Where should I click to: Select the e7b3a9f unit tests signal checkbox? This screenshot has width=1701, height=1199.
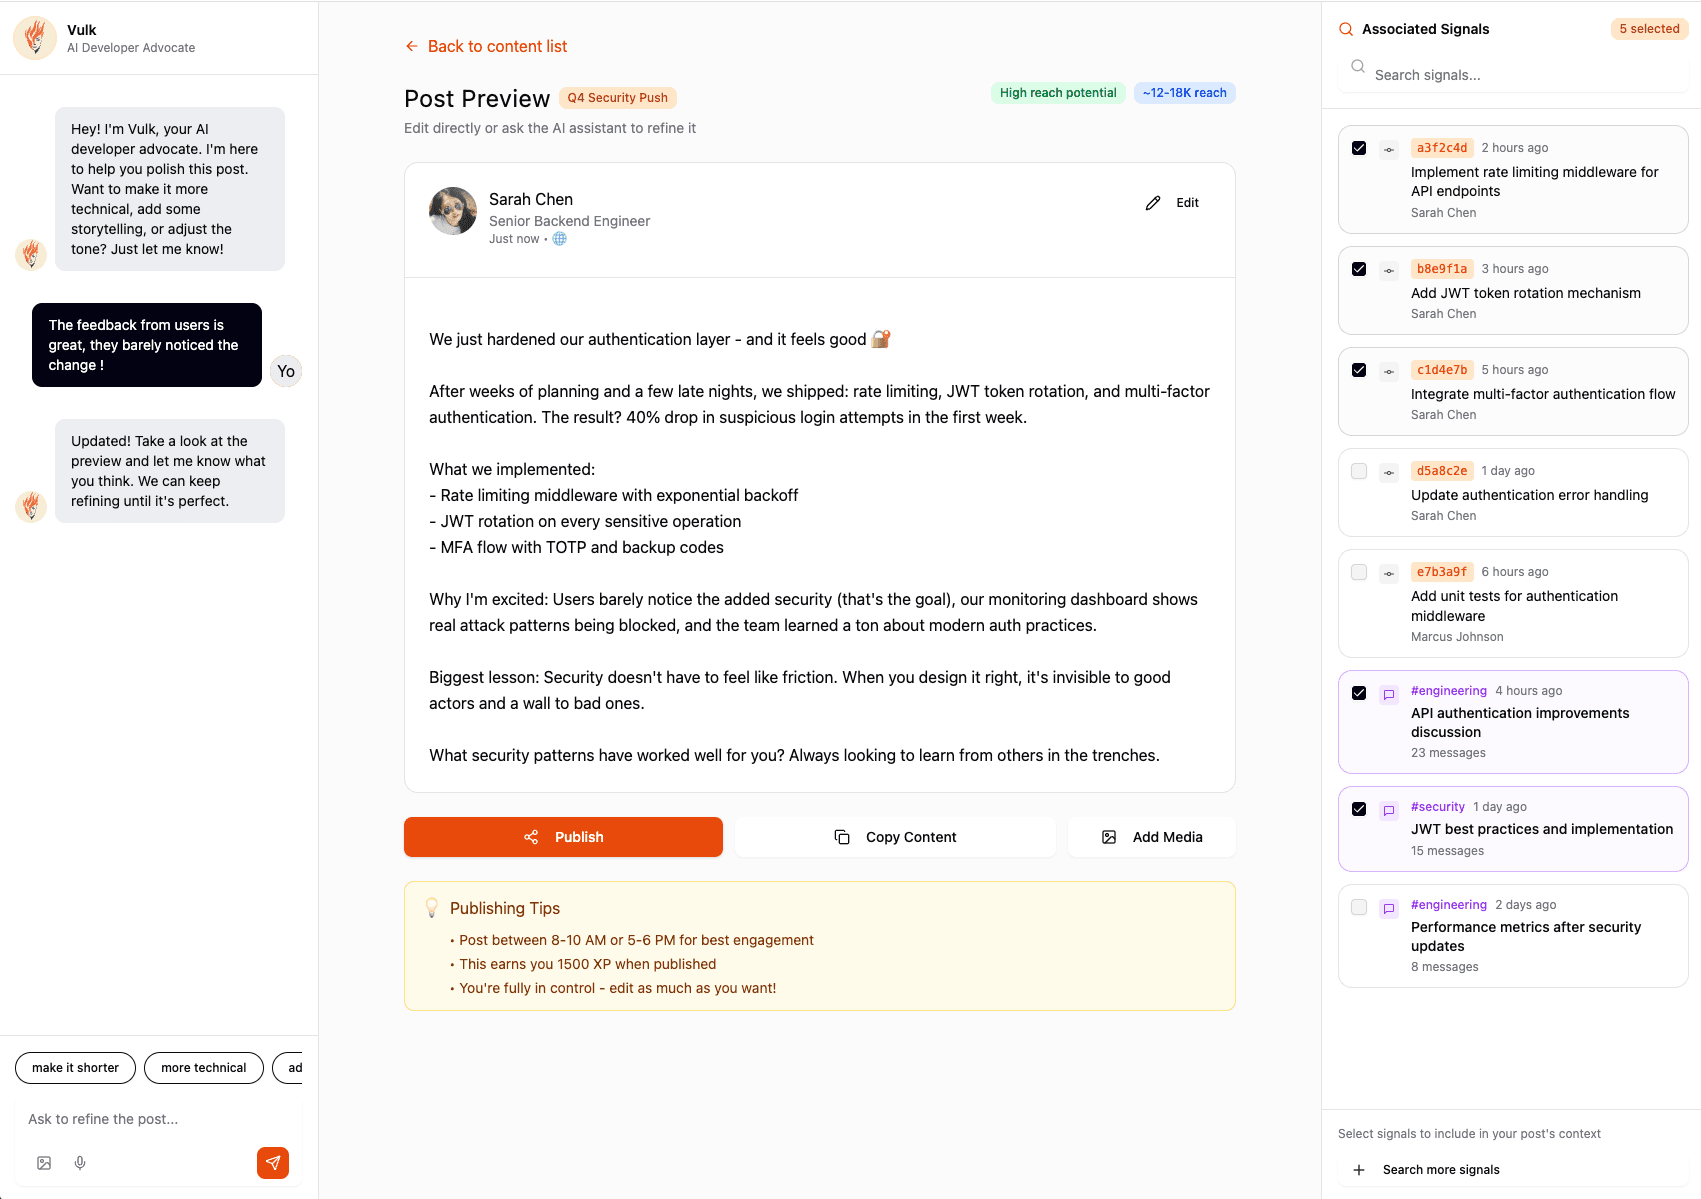click(x=1359, y=572)
